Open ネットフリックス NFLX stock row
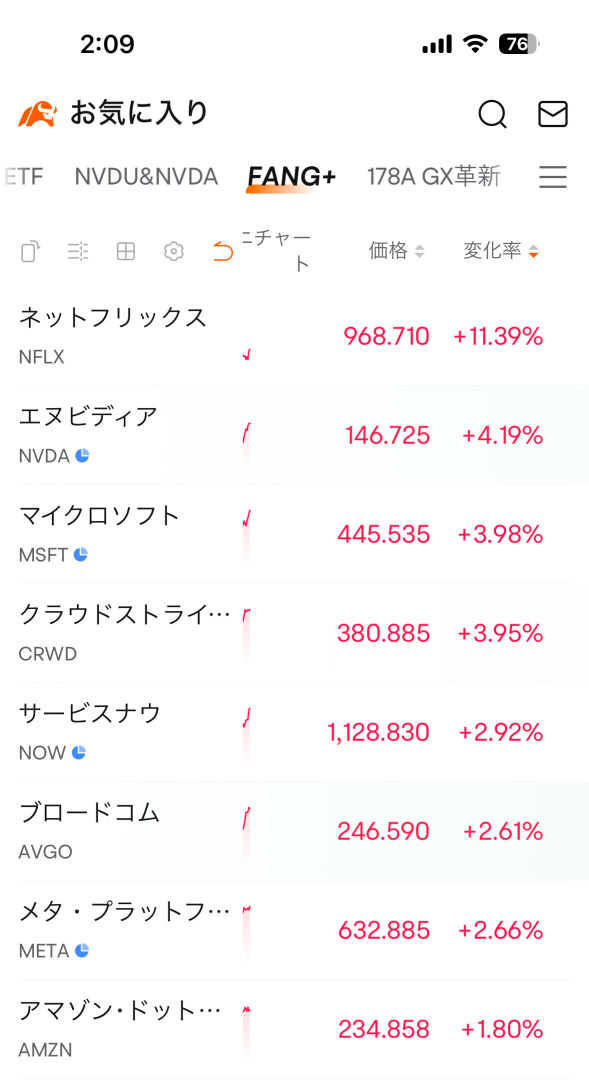This screenshot has width=589, height=1080. point(294,336)
